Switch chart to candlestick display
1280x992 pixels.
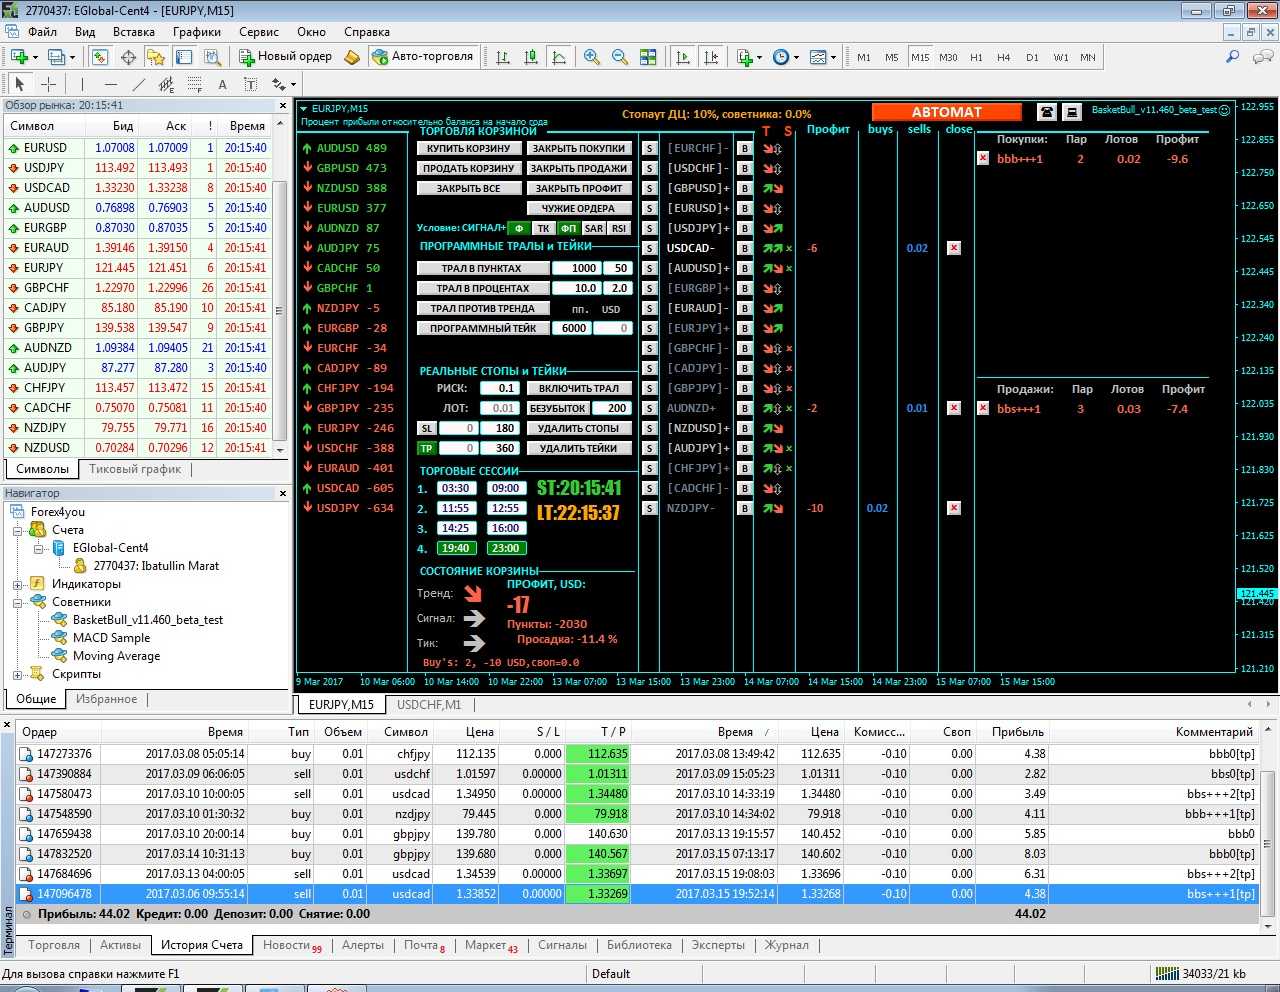(531, 57)
